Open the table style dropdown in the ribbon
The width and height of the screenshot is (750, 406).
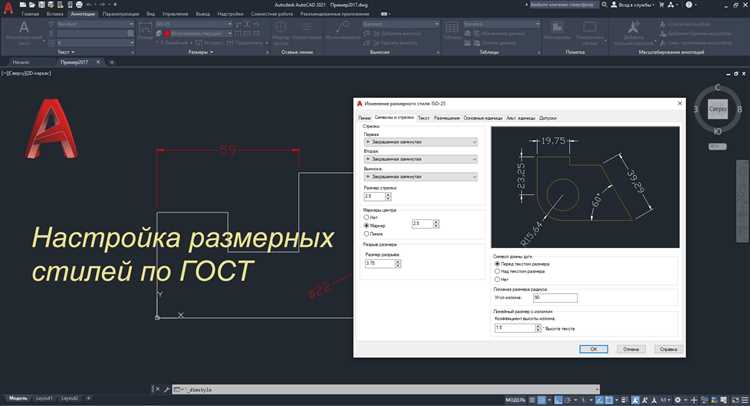tap(502, 24)
